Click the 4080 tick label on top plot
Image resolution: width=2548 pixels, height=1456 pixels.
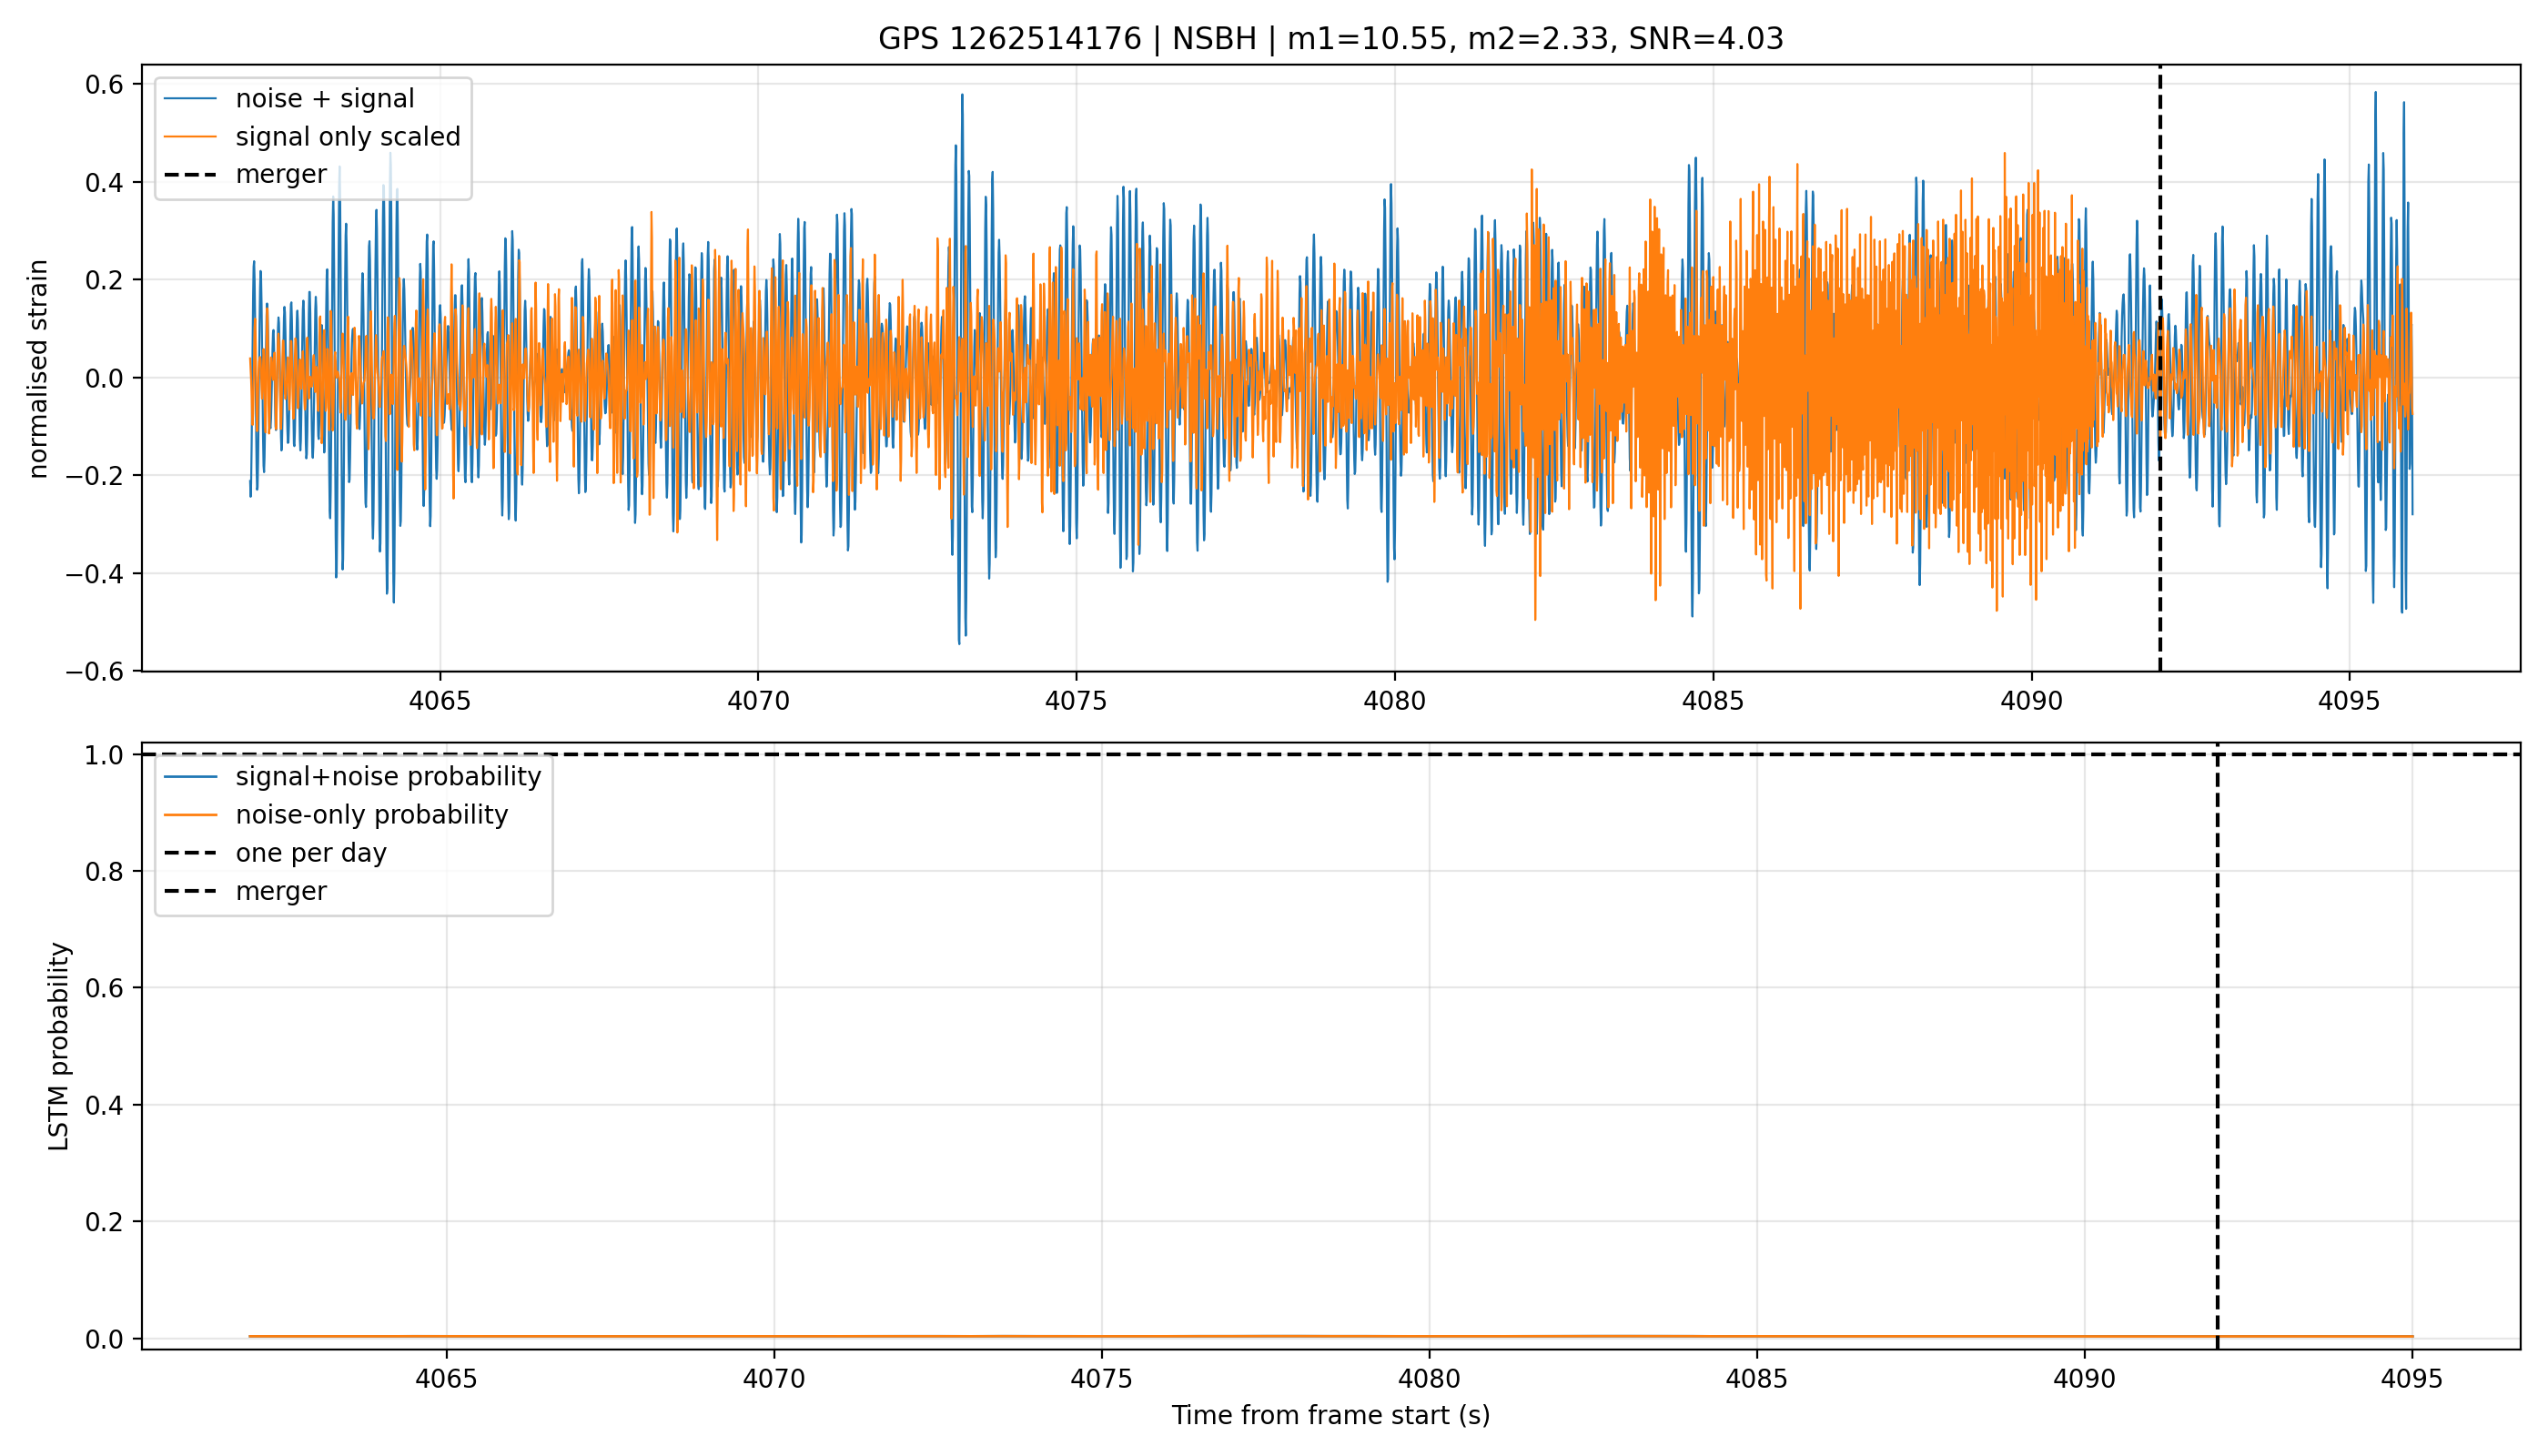click(x=1394, y=701)
